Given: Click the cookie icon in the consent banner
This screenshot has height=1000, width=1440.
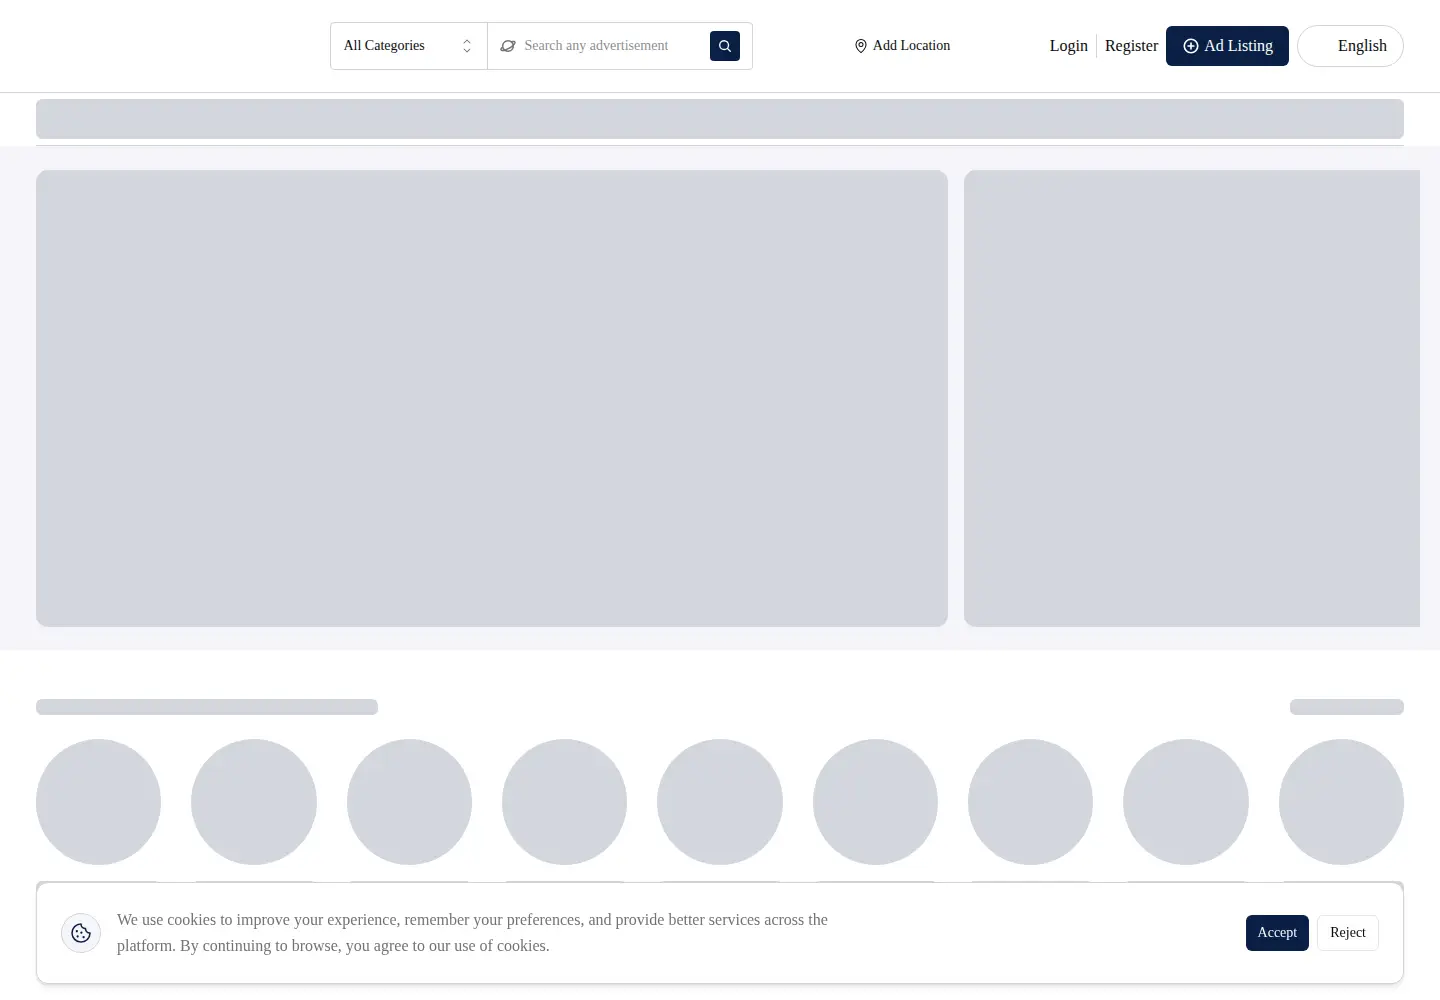Looking at the screenshot, I should click(x=81, y=933).
